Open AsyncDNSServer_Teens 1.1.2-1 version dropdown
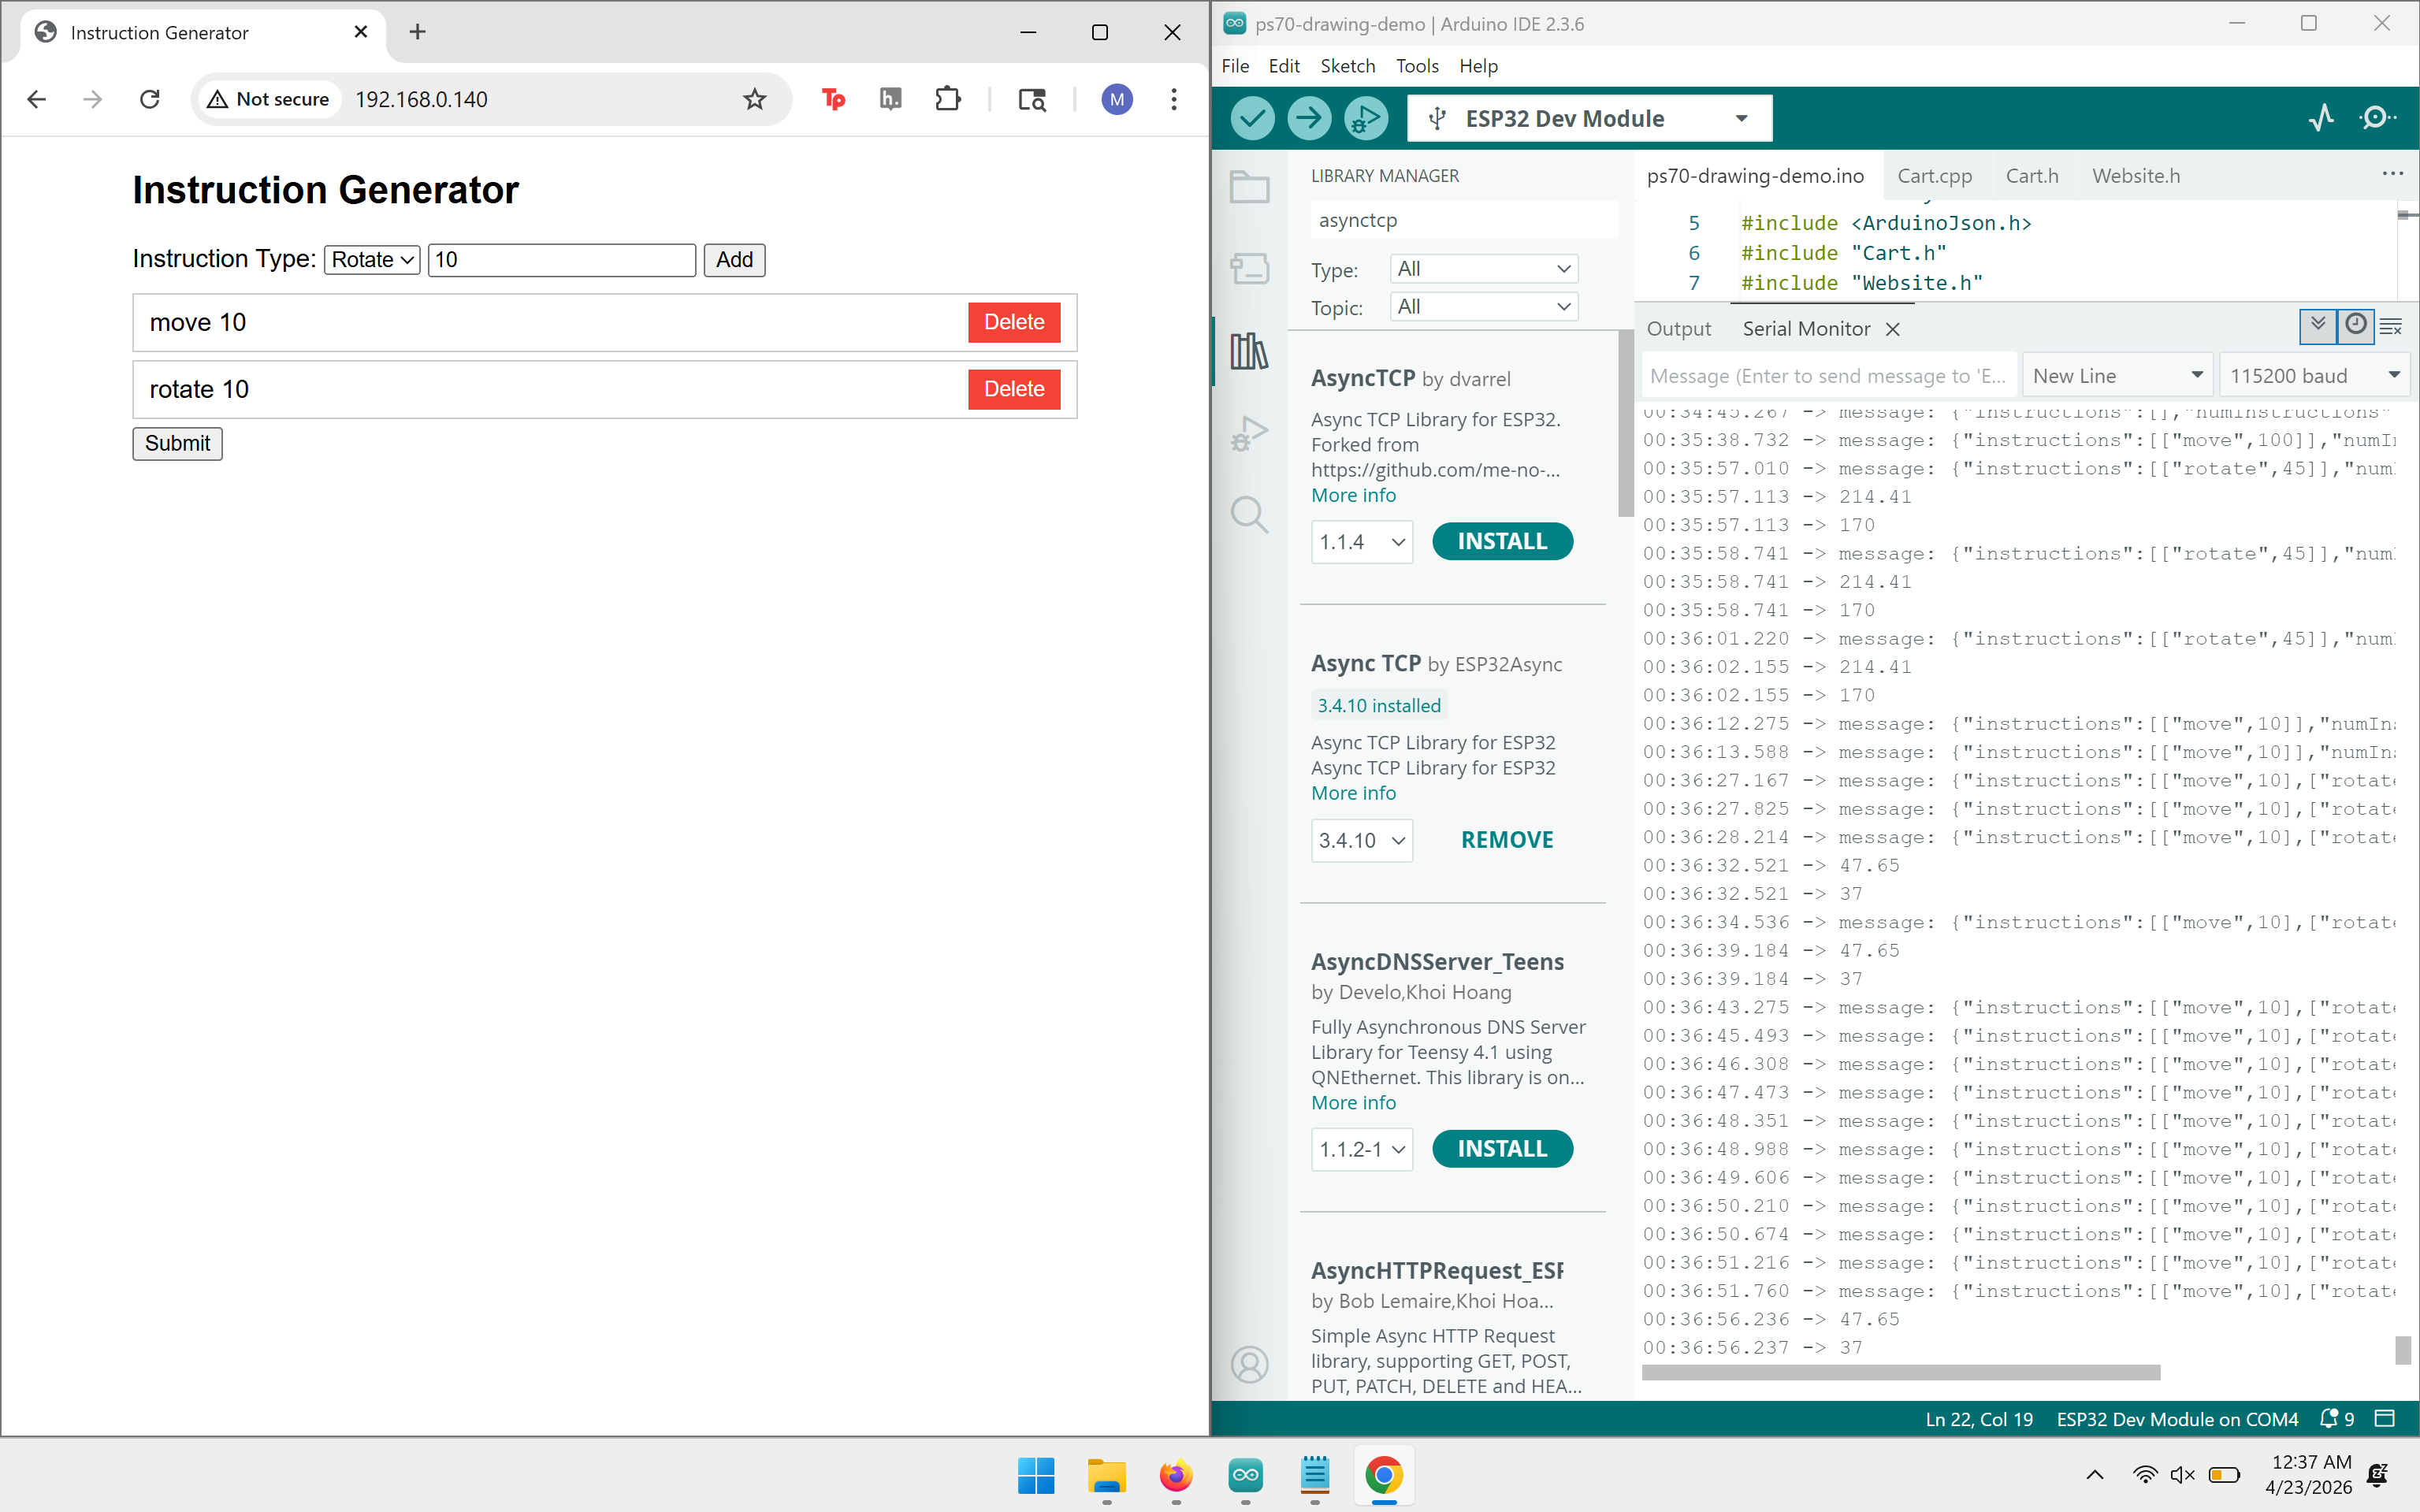This screenshot has height=1512, width=2420. pos(1362,1149)
